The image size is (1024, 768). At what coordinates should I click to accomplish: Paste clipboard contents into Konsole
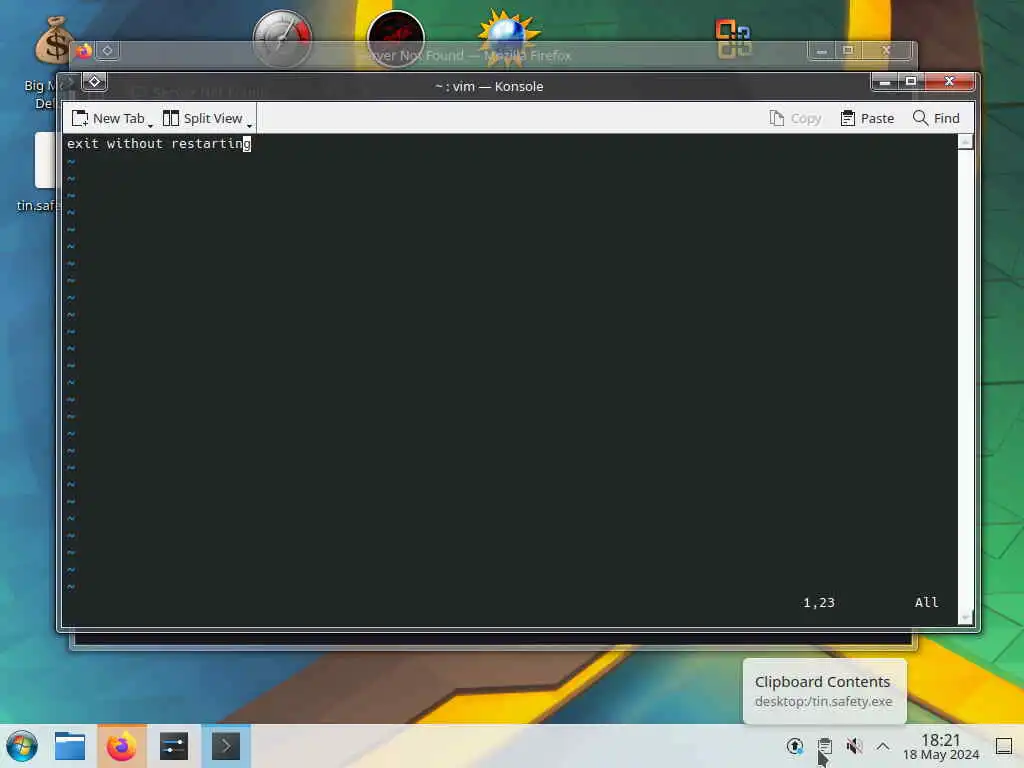point(867,118)
